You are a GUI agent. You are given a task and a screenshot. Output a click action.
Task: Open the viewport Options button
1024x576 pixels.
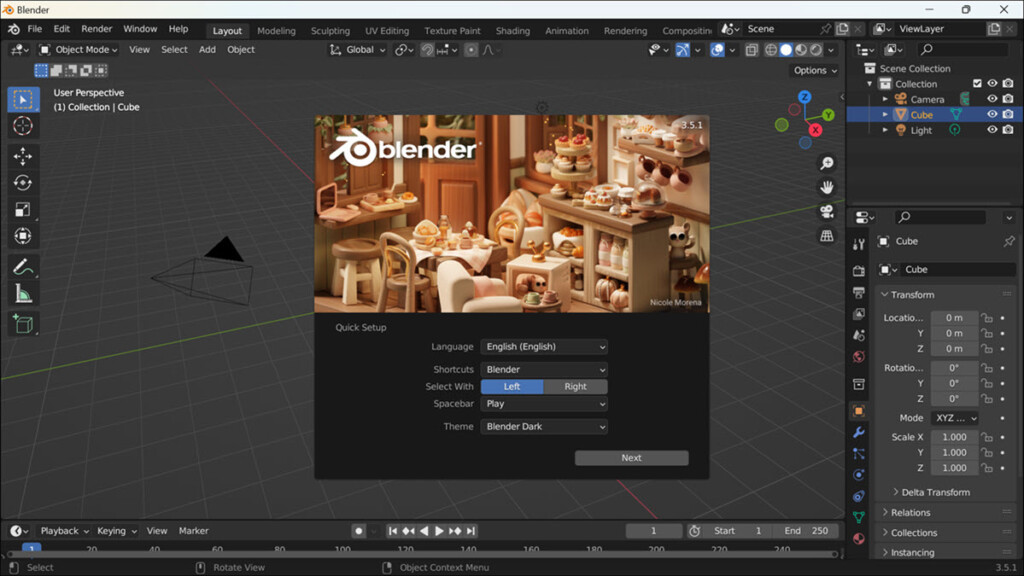pyautogui.click(x=815, y=71)
